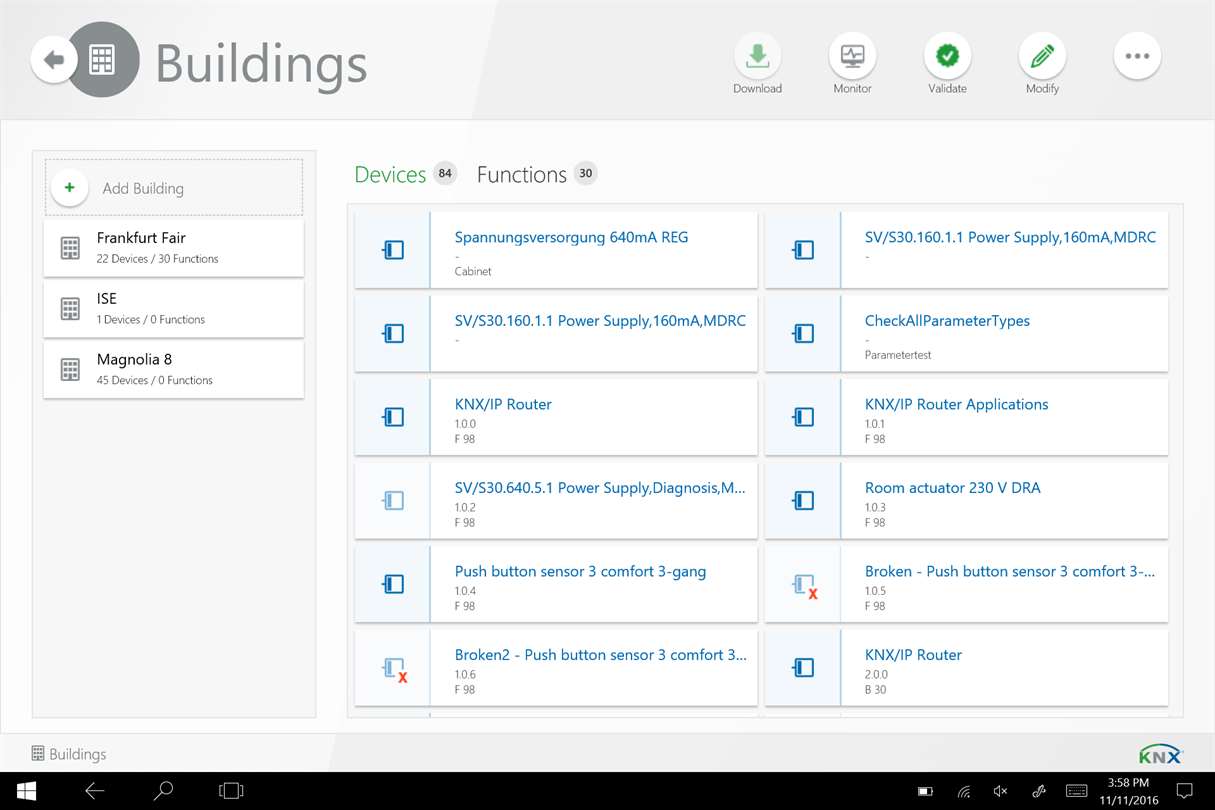Select the Magnolia 8 building
This screenshot has width=1215, height=810.
click(174, 370)
